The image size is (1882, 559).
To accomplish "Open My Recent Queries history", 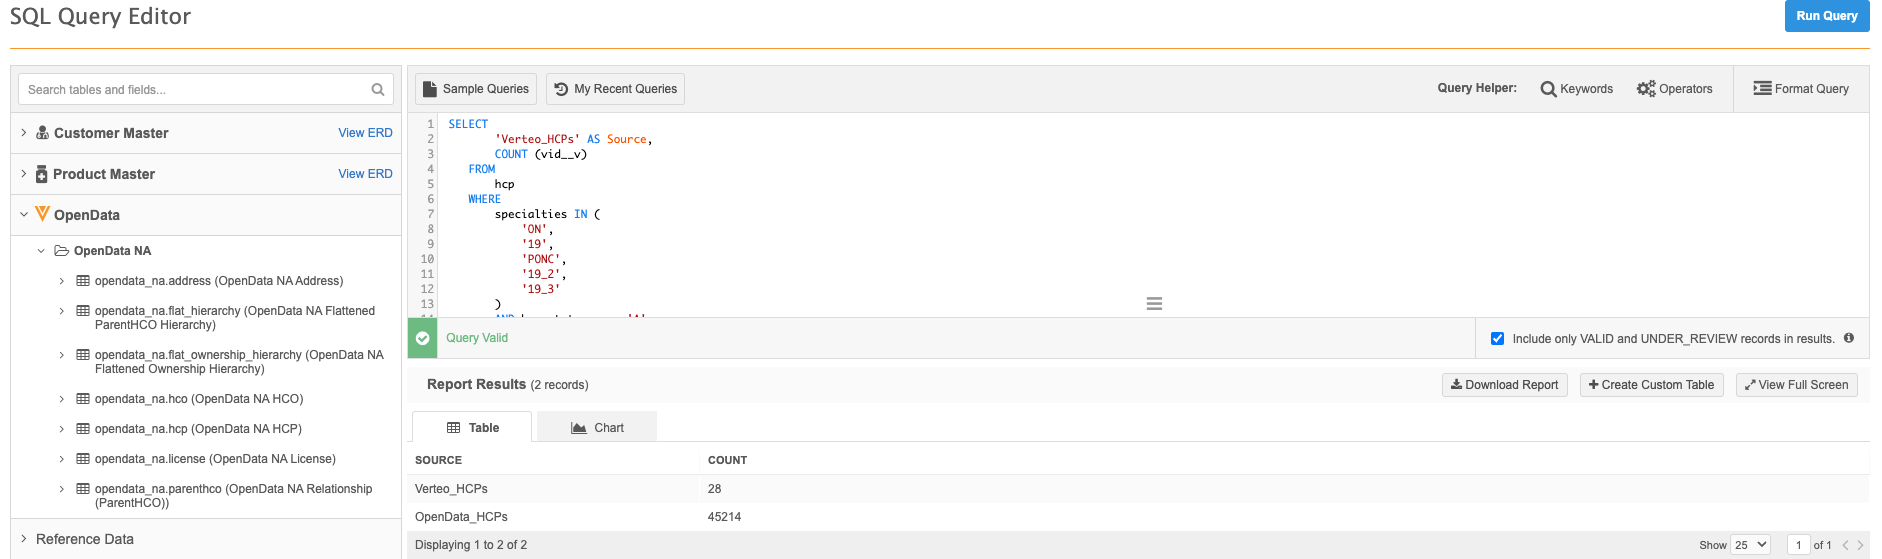I will pos(616,89).
